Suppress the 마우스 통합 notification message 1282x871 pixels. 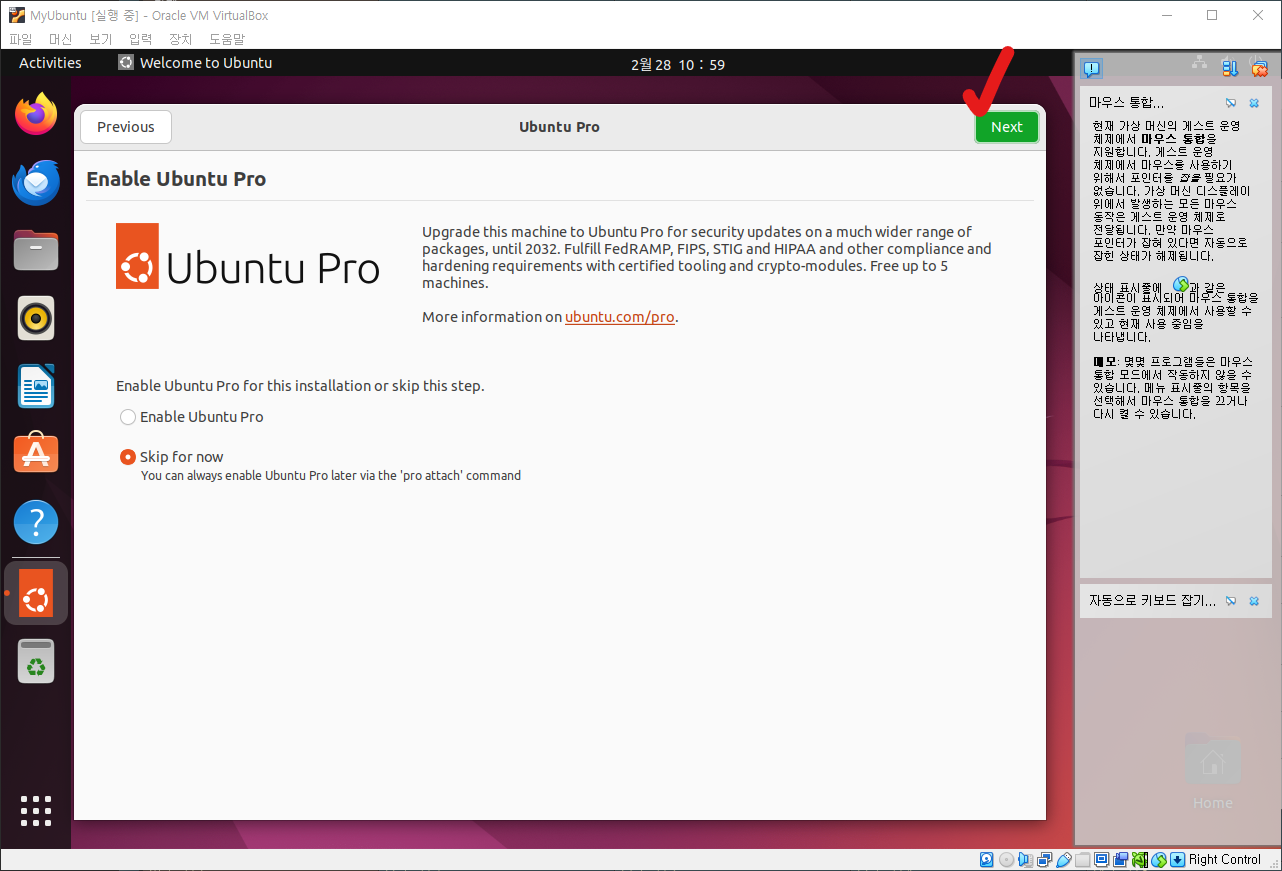click(1231, 103)
